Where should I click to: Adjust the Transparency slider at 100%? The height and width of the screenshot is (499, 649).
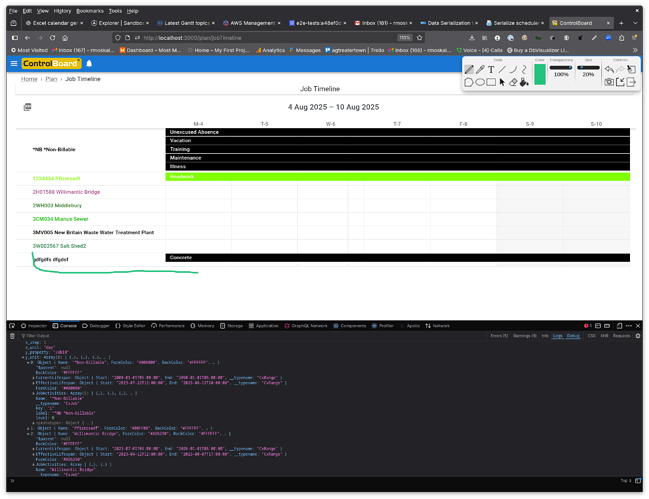561,67
